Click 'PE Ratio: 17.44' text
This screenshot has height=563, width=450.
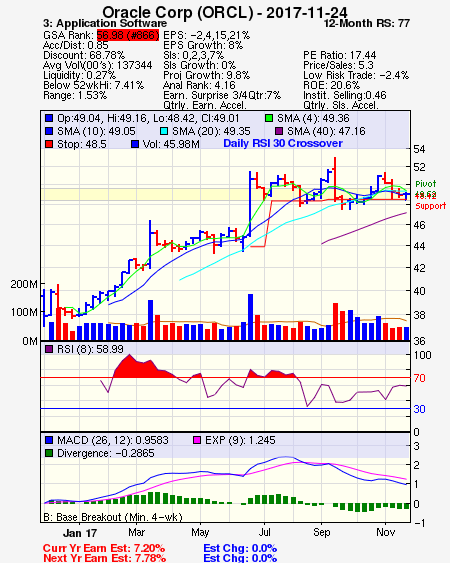tap(339, 55)
